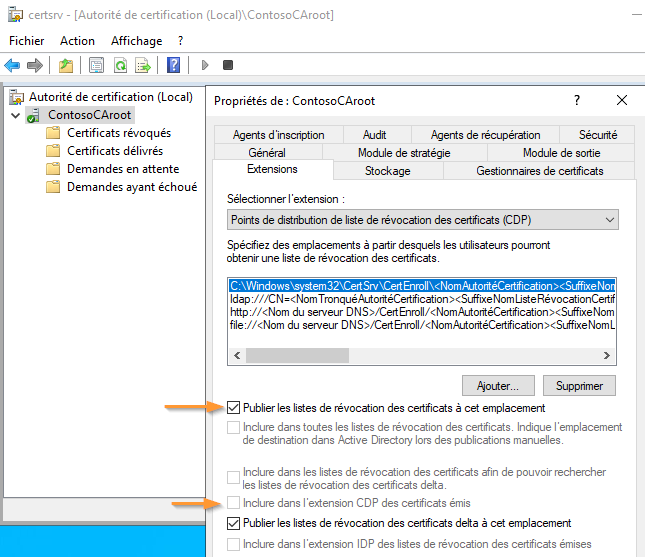Select the http://<Nom du serveur DNS> location entry
Viewport: 645px width, 557px height.
pyautogui.click(x=422, y=312)
